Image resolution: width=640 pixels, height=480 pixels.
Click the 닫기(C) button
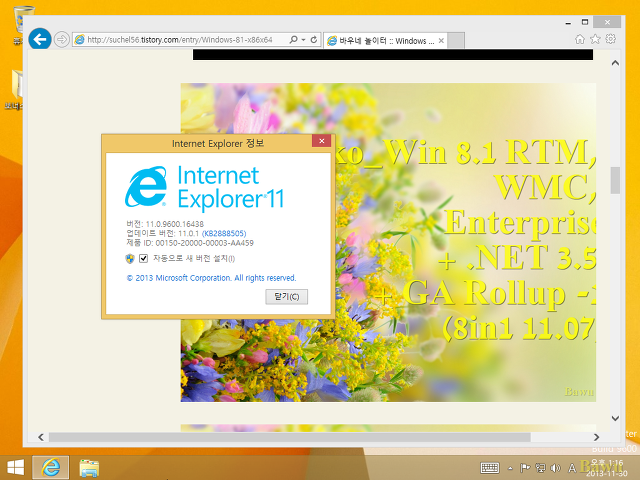[x=287, y=297]
